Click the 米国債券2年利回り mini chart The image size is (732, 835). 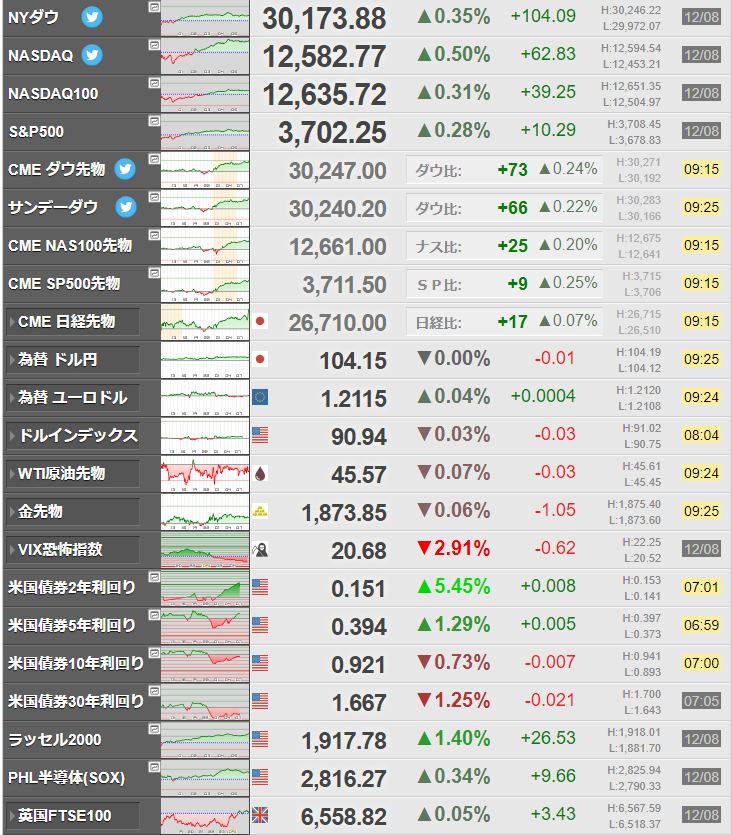pos(205,588)
